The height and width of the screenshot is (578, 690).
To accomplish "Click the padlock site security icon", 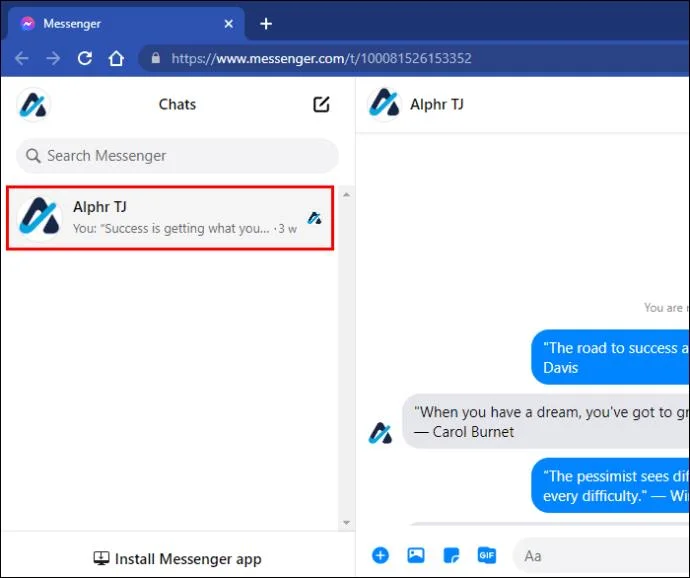I will coord(156,58).
